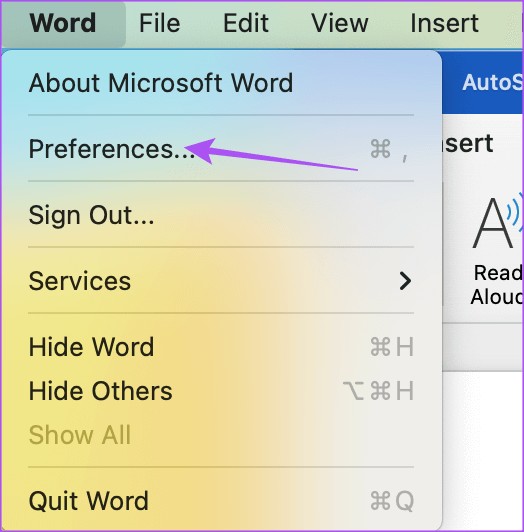524x532 pixels.
Task: Choose About Microsoft Word
Action: pyautogui.click(x=221, y=83)
